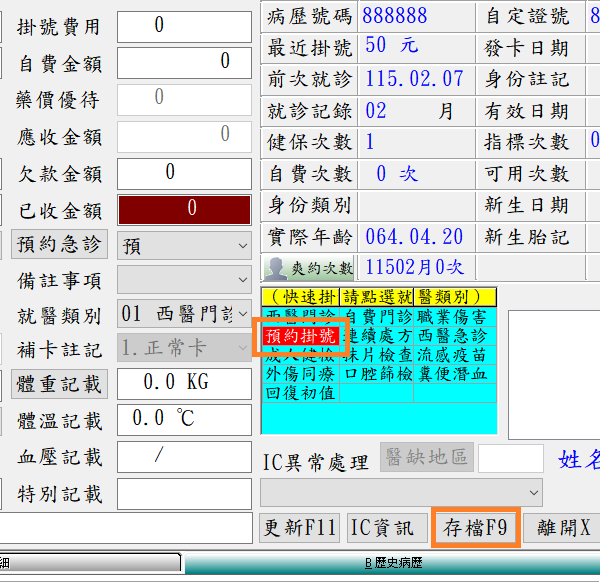This screenshot has width=600, height=582.
Task: Select 職業傷害 category cell
Action: [x=452, y=316]
